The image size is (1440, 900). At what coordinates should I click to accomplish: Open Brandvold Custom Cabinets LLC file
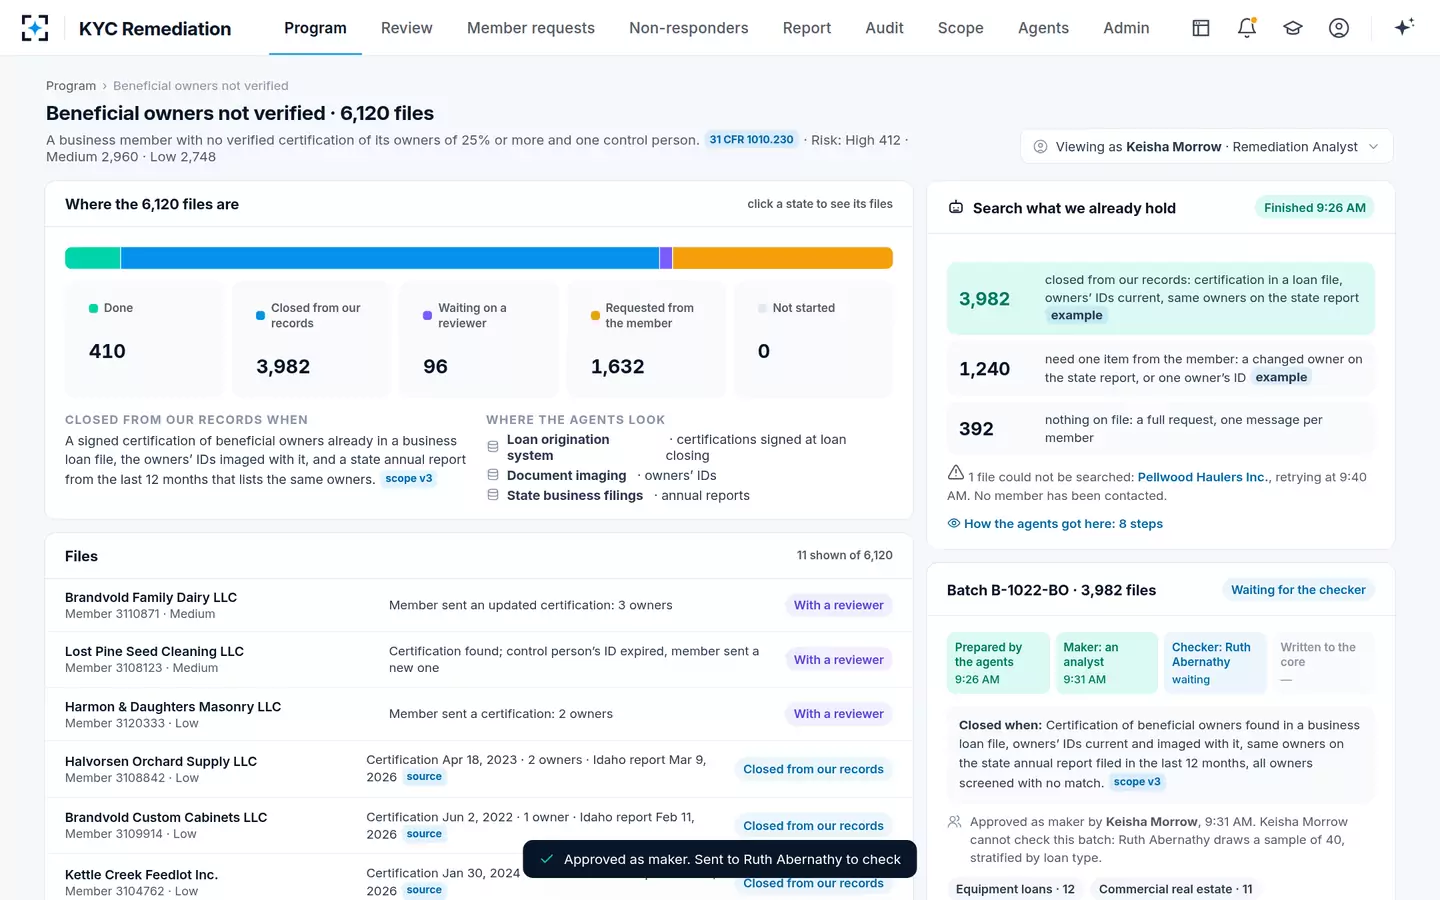[x=479, y=825]
